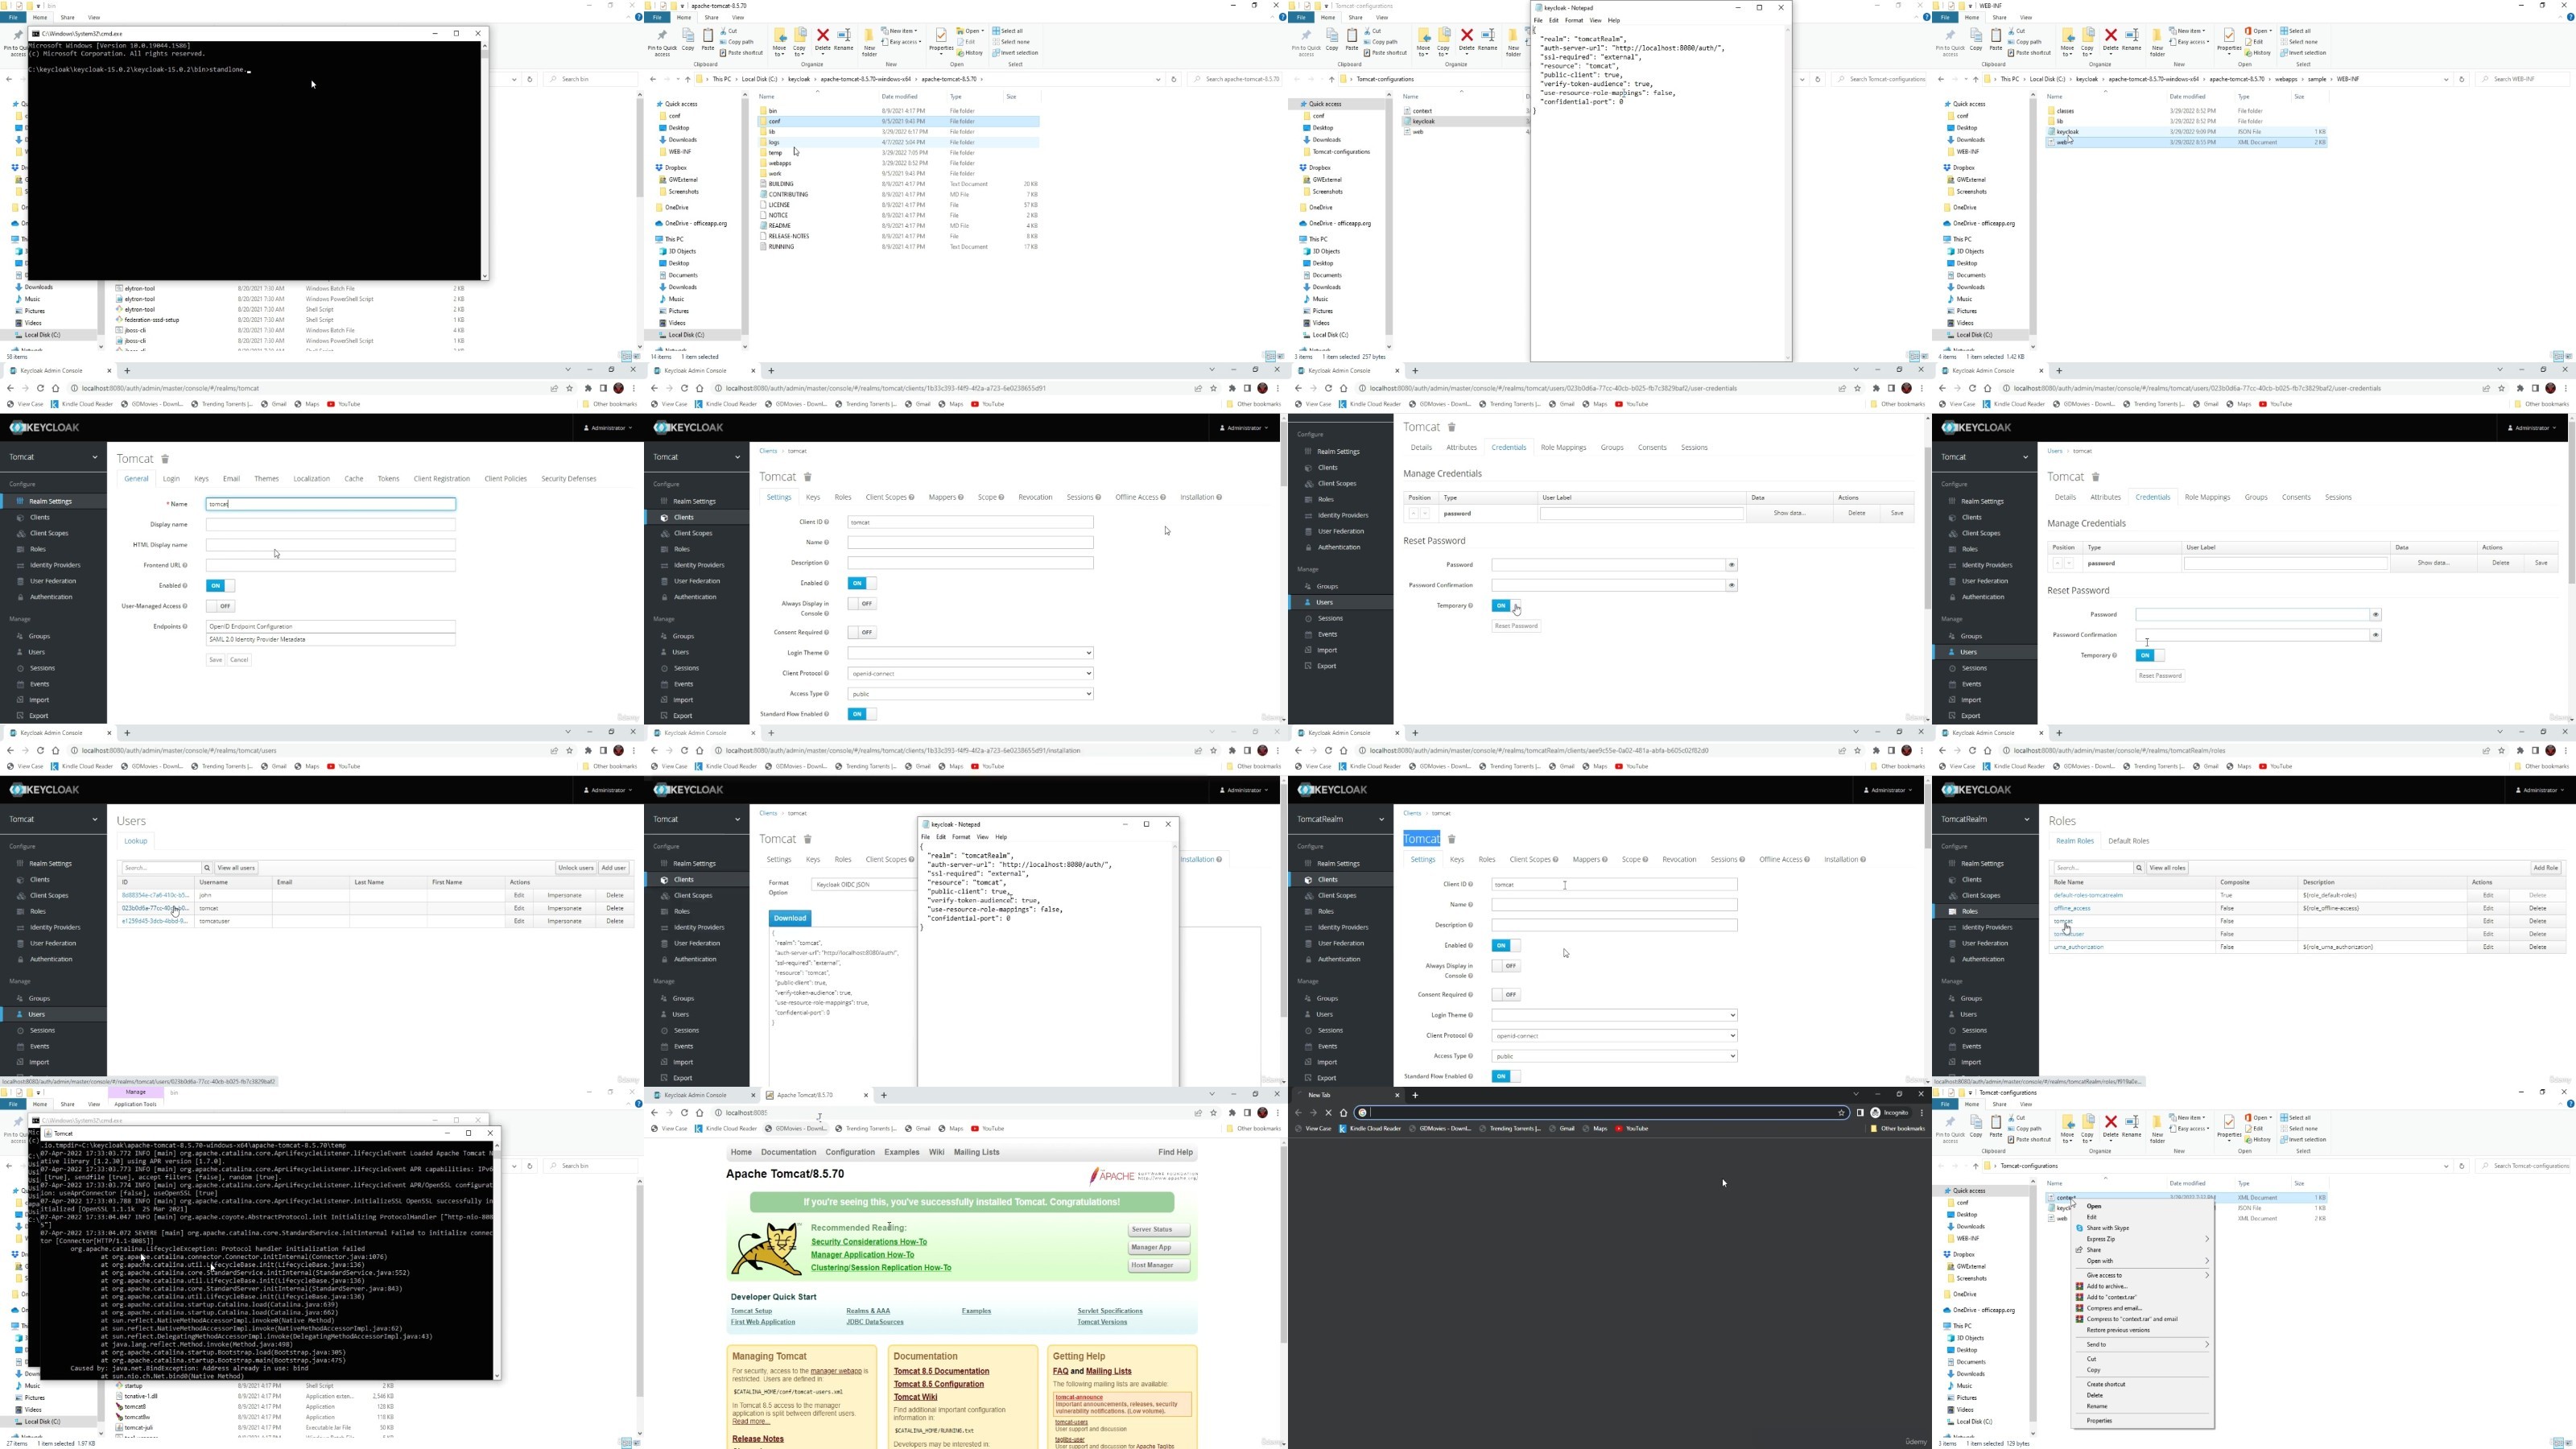This screenshot has height=1449, width=2576.
Task: Click trash icon beside Tomcat on Realm Settings page
Action: point(166,459)
